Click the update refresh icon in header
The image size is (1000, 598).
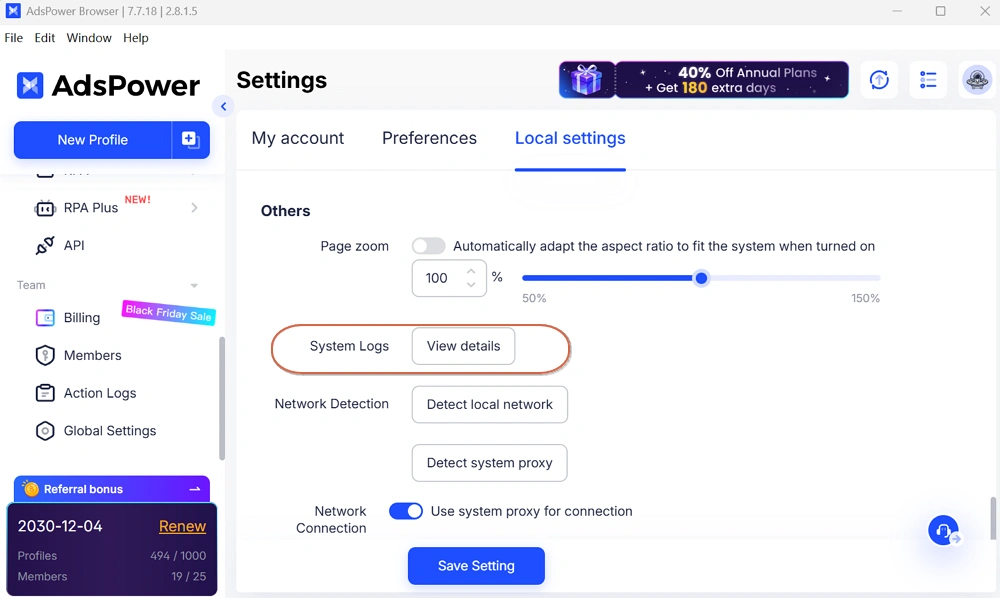point(880,80)
